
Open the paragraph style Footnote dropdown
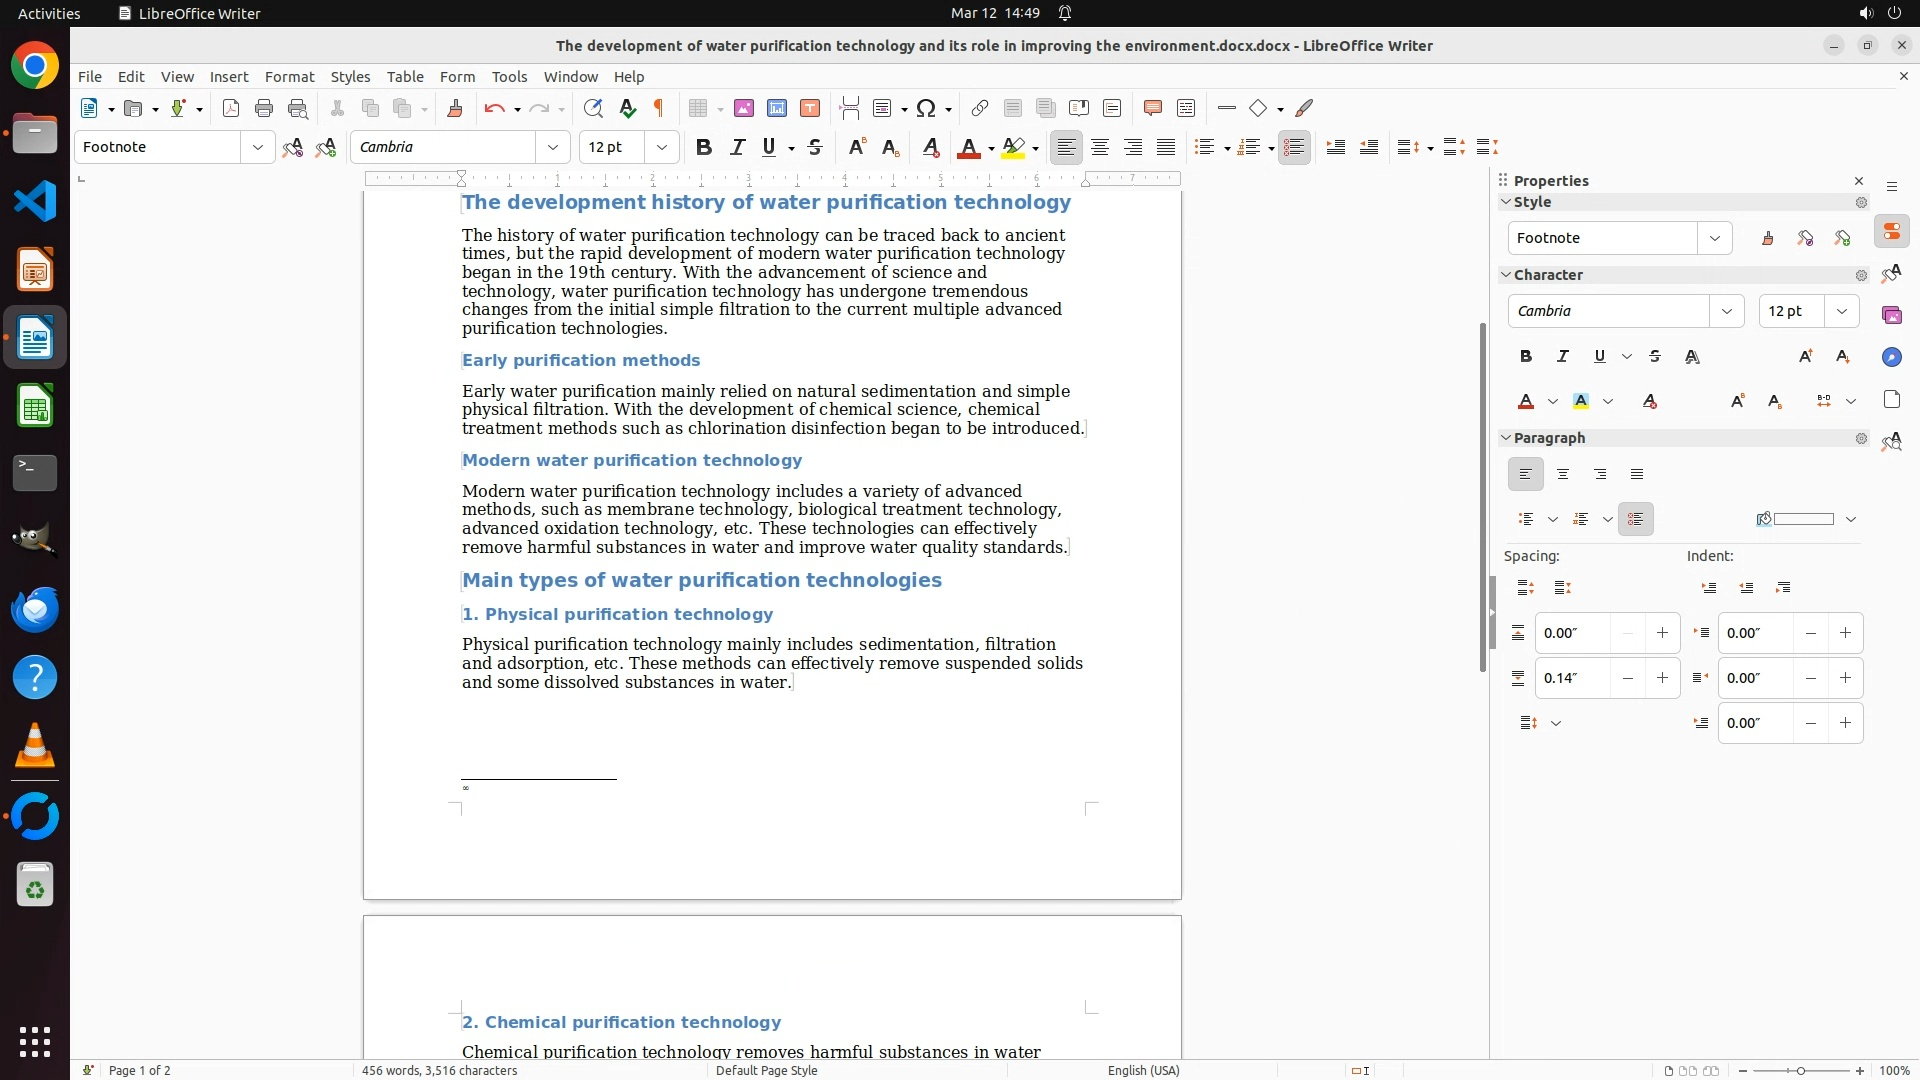pyautogui.click(x=258, y=148)
